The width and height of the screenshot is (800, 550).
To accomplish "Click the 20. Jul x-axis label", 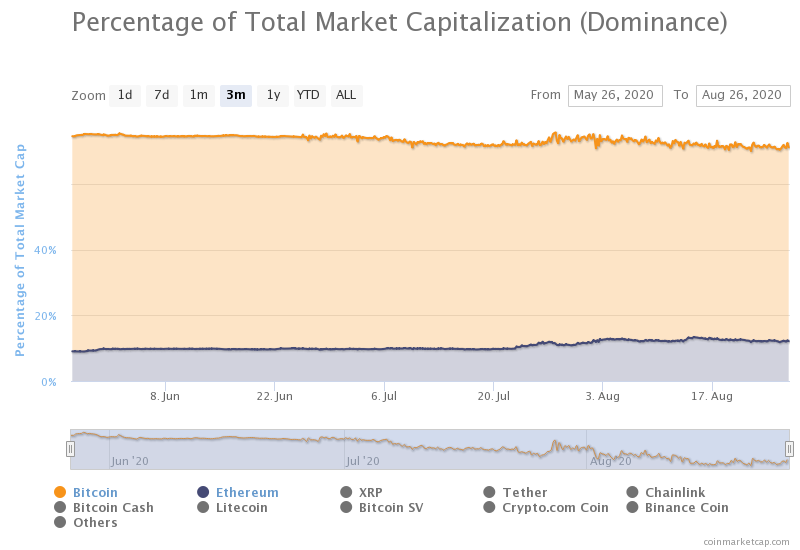I will 493,396.
